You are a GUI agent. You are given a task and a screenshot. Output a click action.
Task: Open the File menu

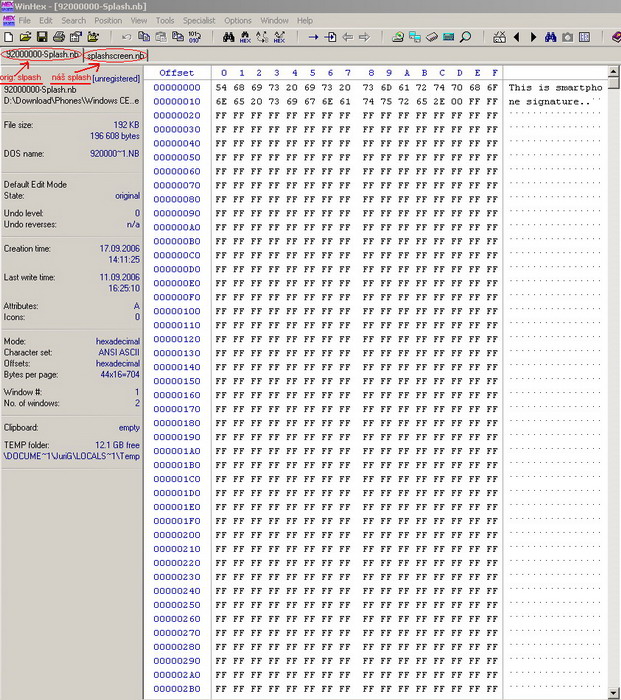pyautogui.click(x=25, y=21)
